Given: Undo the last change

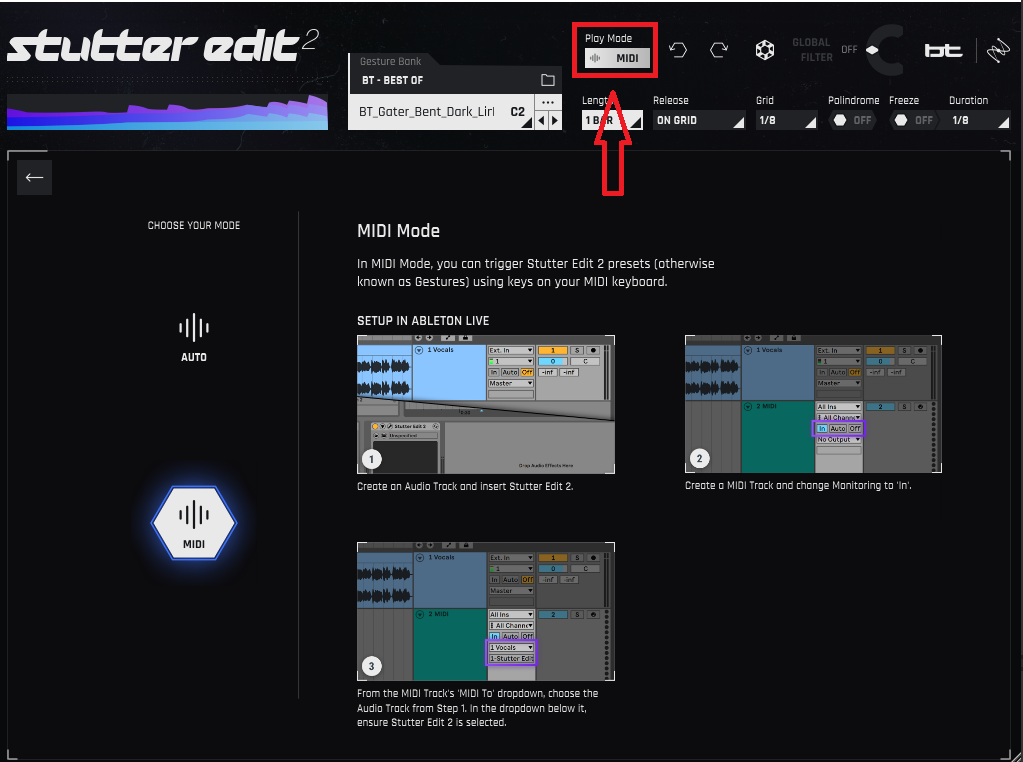Looking at the screenshot, I should pyautogui.click(x=678, y=50).
